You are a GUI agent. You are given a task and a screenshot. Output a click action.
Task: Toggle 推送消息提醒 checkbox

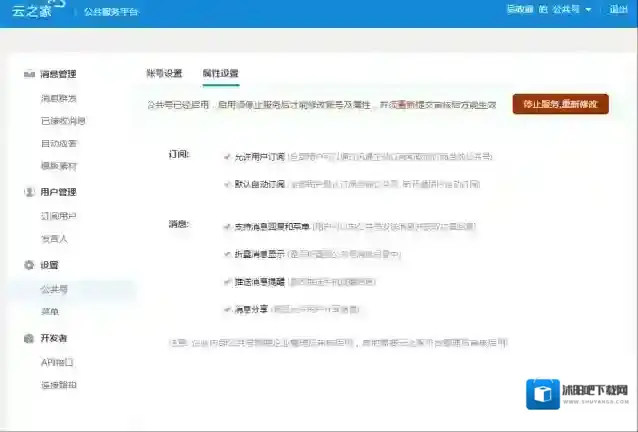coord(227,282)
